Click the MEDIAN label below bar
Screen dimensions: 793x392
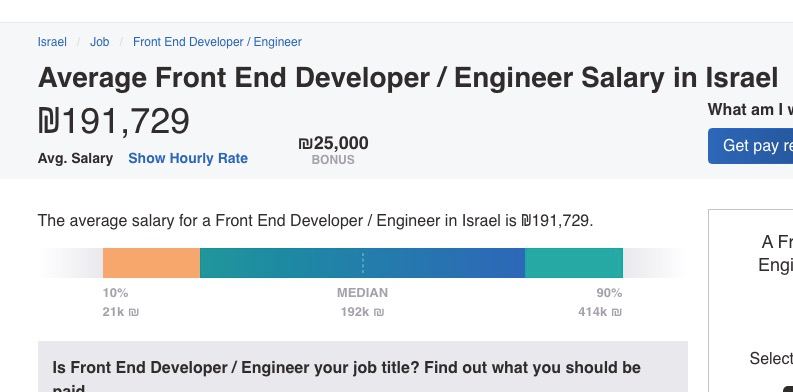[363, 293]
